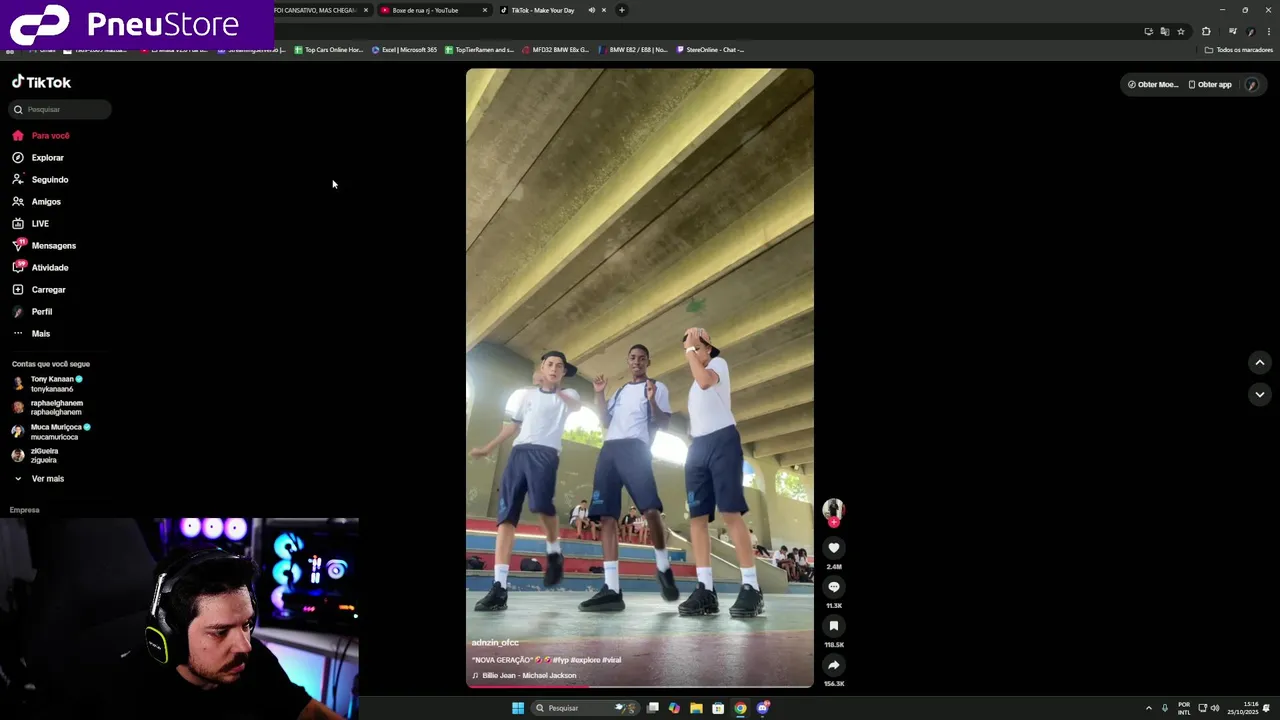Image resolution: width=1280 pixels, height=720 pixels.
Task: Open BMW E82 / E88 bookmark
Action: 633,49
